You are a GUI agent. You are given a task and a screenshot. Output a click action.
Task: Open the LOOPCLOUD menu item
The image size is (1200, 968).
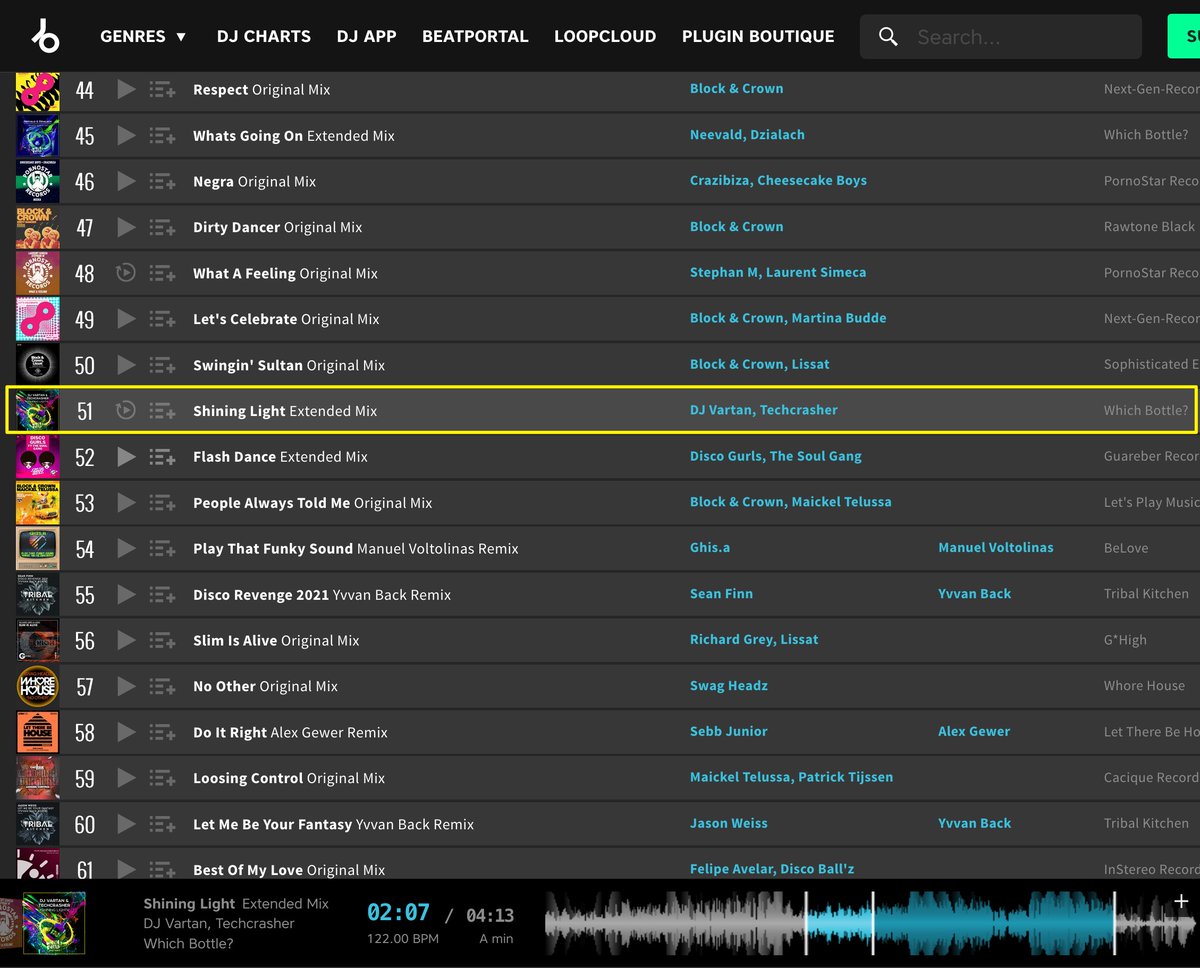coord(605,36)
